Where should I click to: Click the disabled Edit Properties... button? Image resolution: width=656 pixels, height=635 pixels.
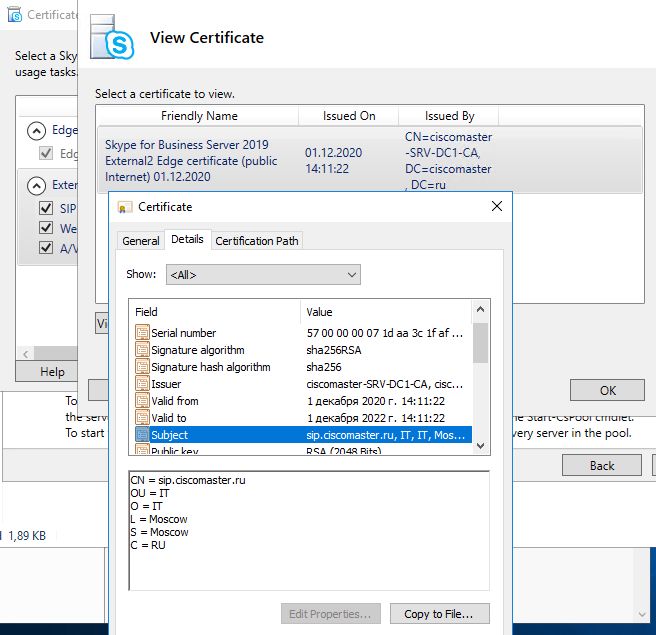(x=331, y=614)
